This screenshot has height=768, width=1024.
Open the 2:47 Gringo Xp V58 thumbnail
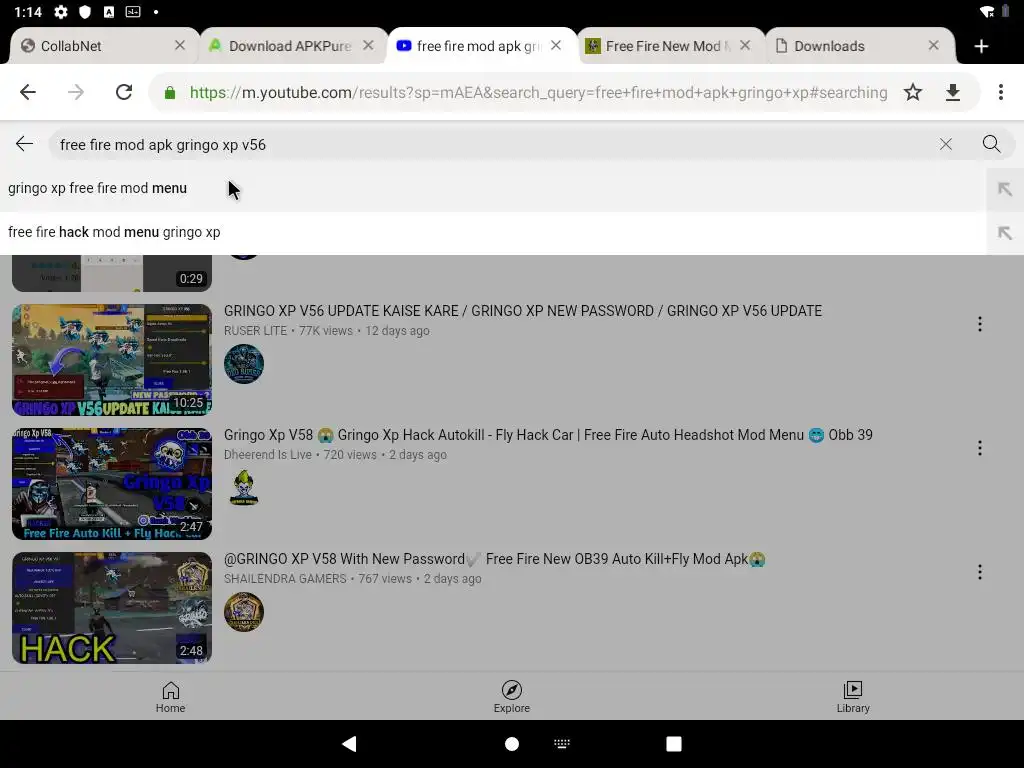(x=112, y=484)
